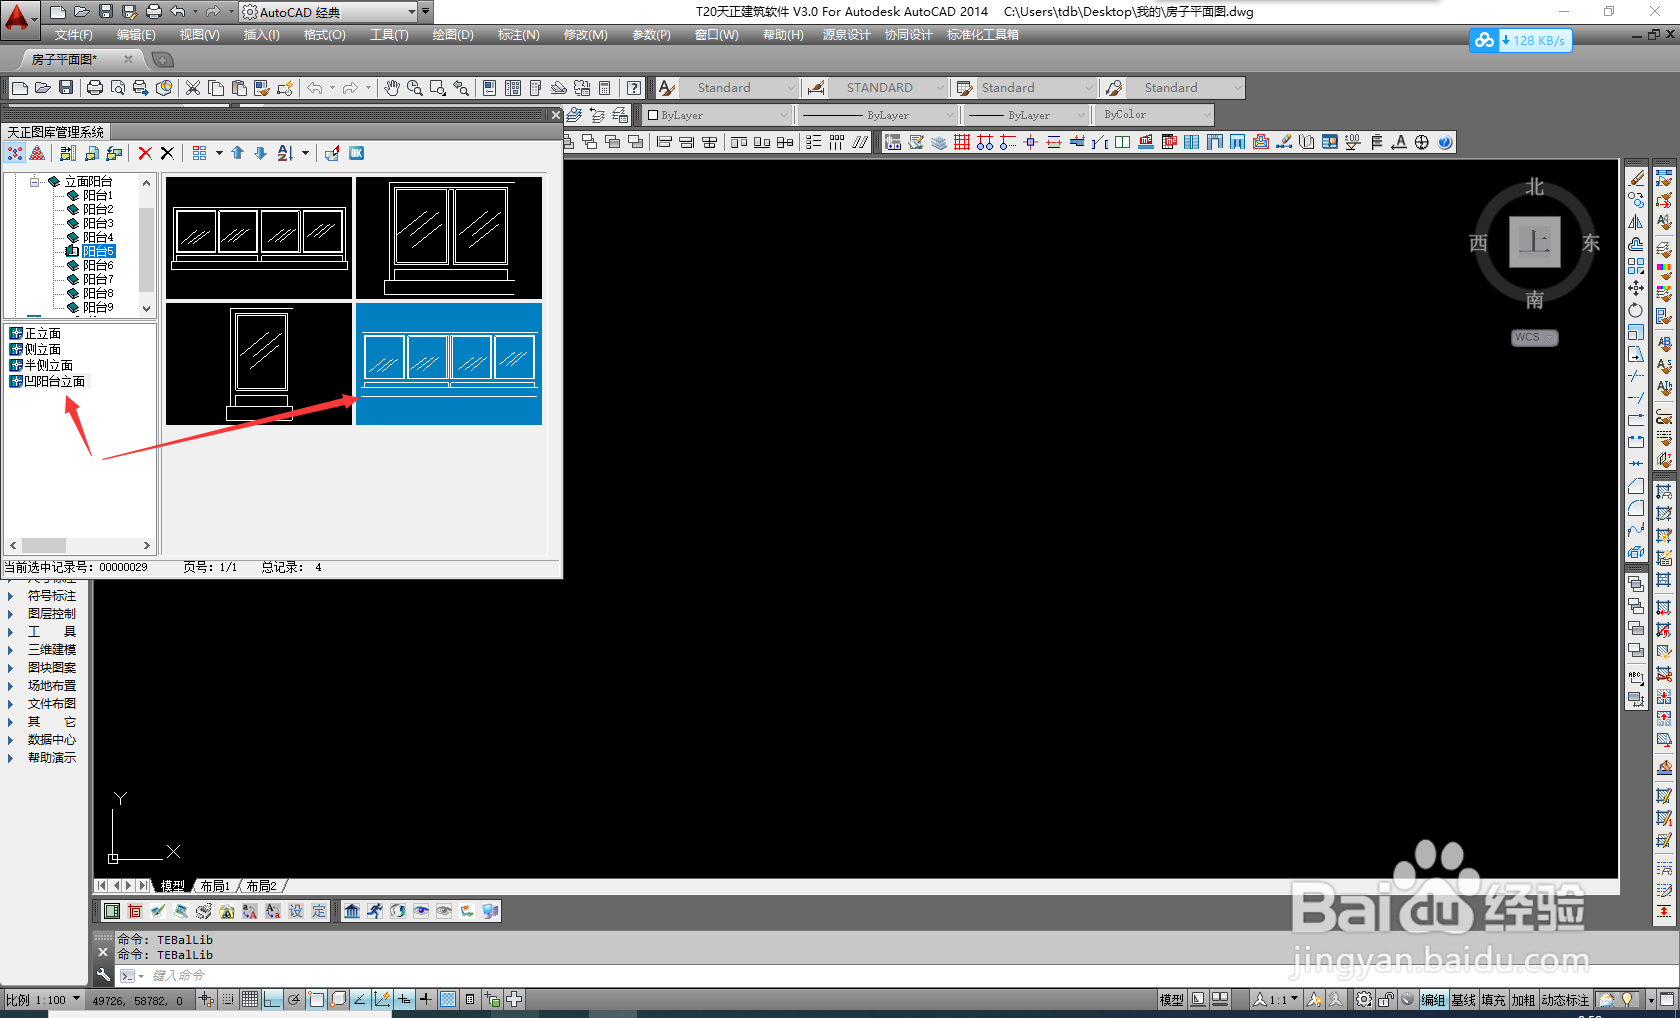Open the layout grid dropdown arrow in library toolbar
Image resolution: width=1680 pixels, height=1018 pixels.
click(x=219, y=153)
